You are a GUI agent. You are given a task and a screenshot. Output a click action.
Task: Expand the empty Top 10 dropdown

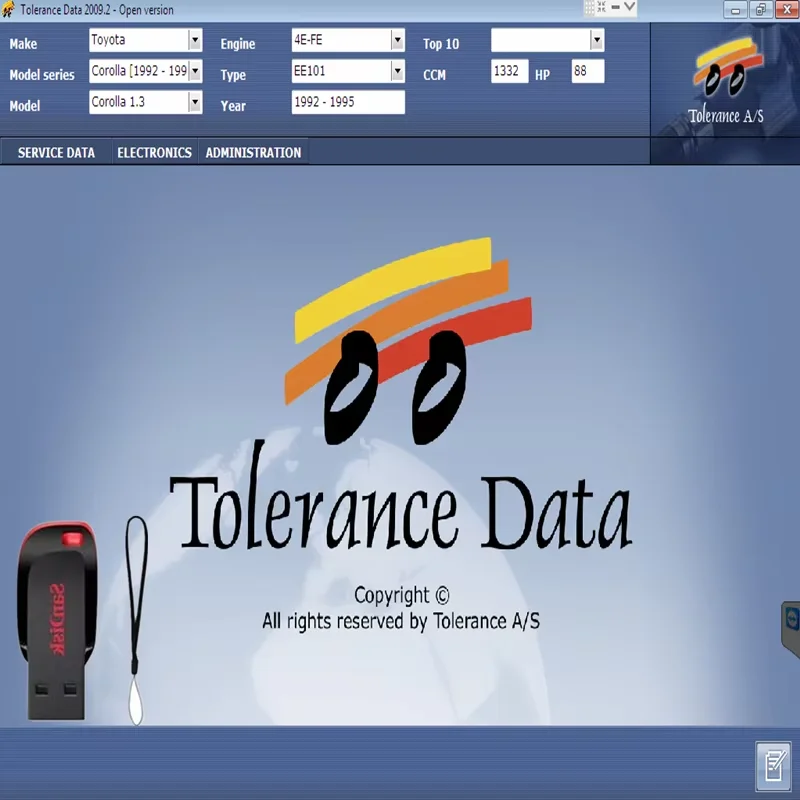coord(547,40)
